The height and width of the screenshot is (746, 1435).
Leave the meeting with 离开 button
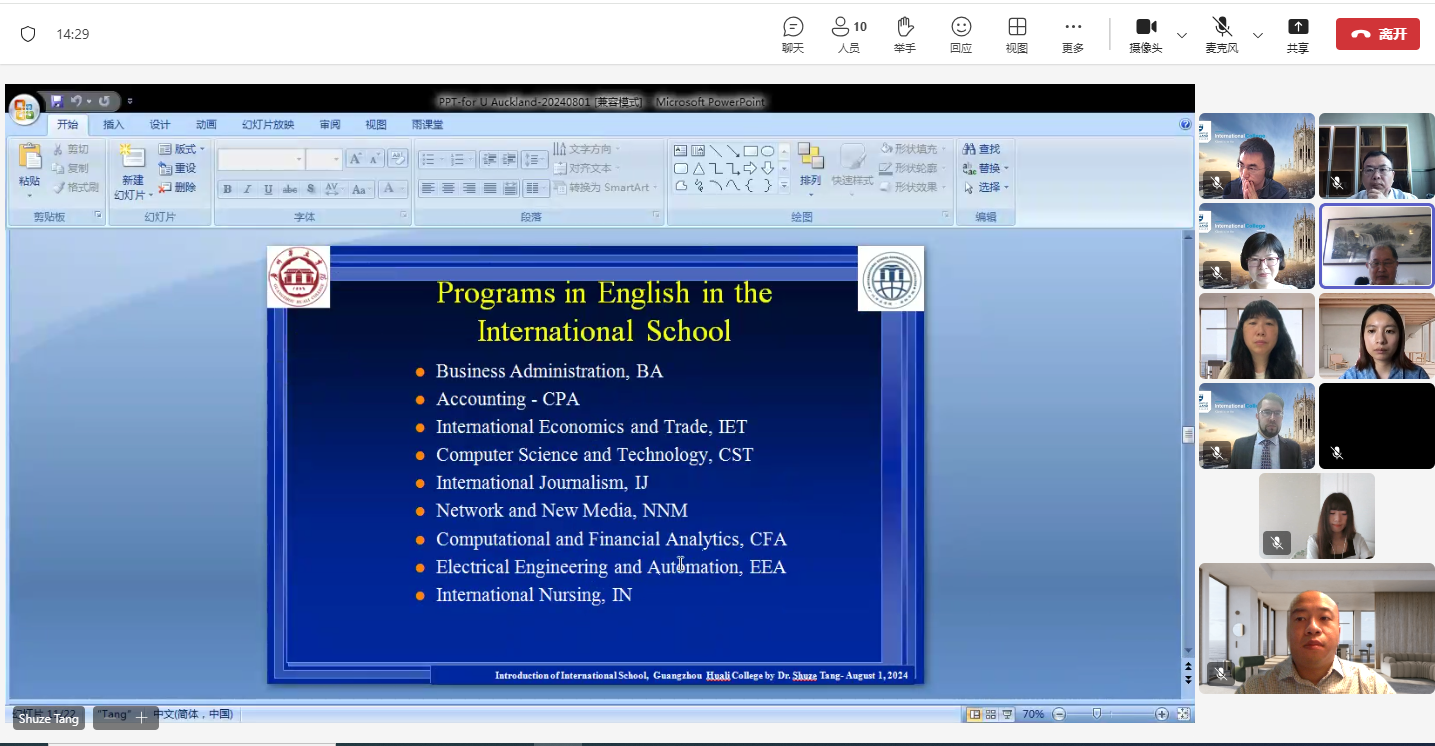(1377, 34)
